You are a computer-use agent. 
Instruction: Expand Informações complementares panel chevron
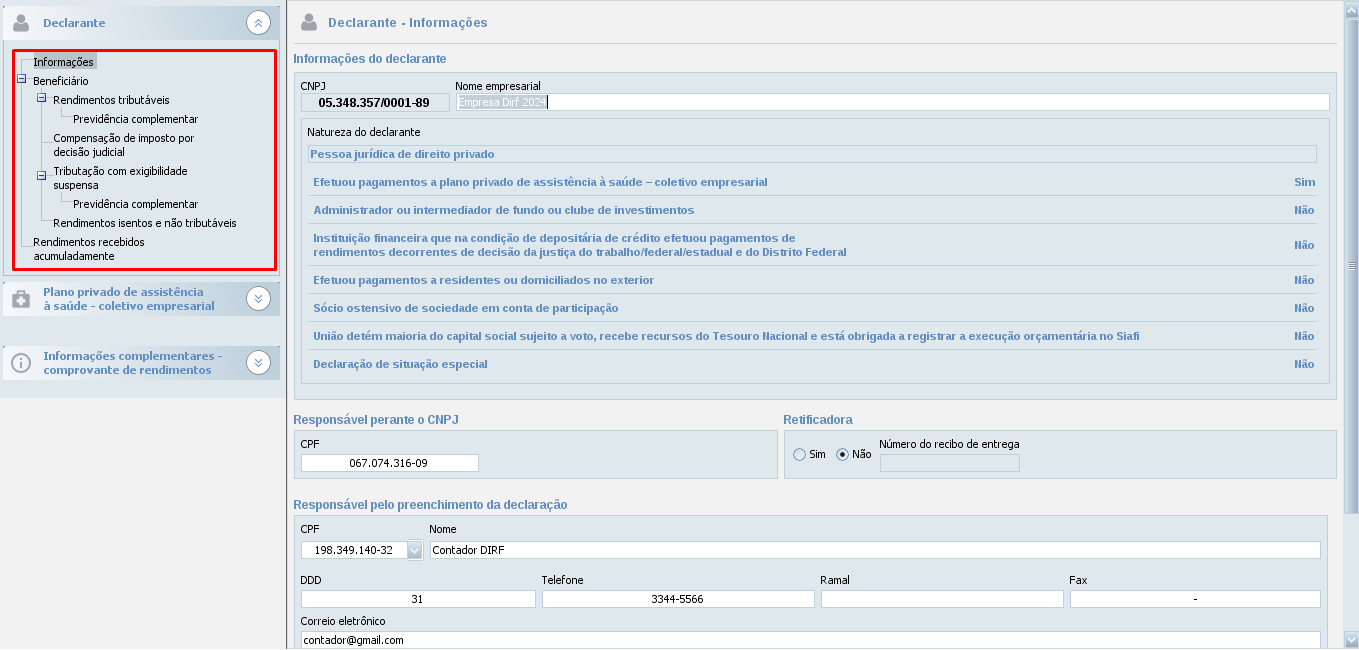tap(258, 362)
